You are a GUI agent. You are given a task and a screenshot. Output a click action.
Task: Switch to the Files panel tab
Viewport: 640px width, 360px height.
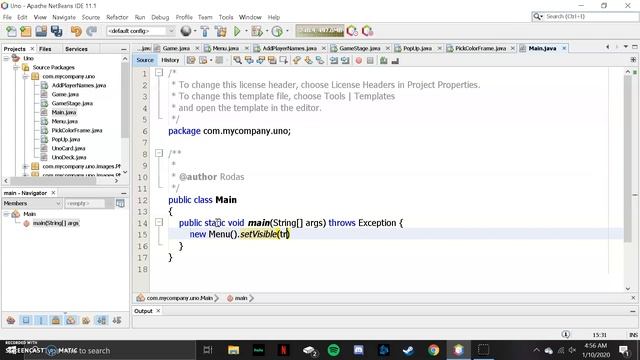45,49
